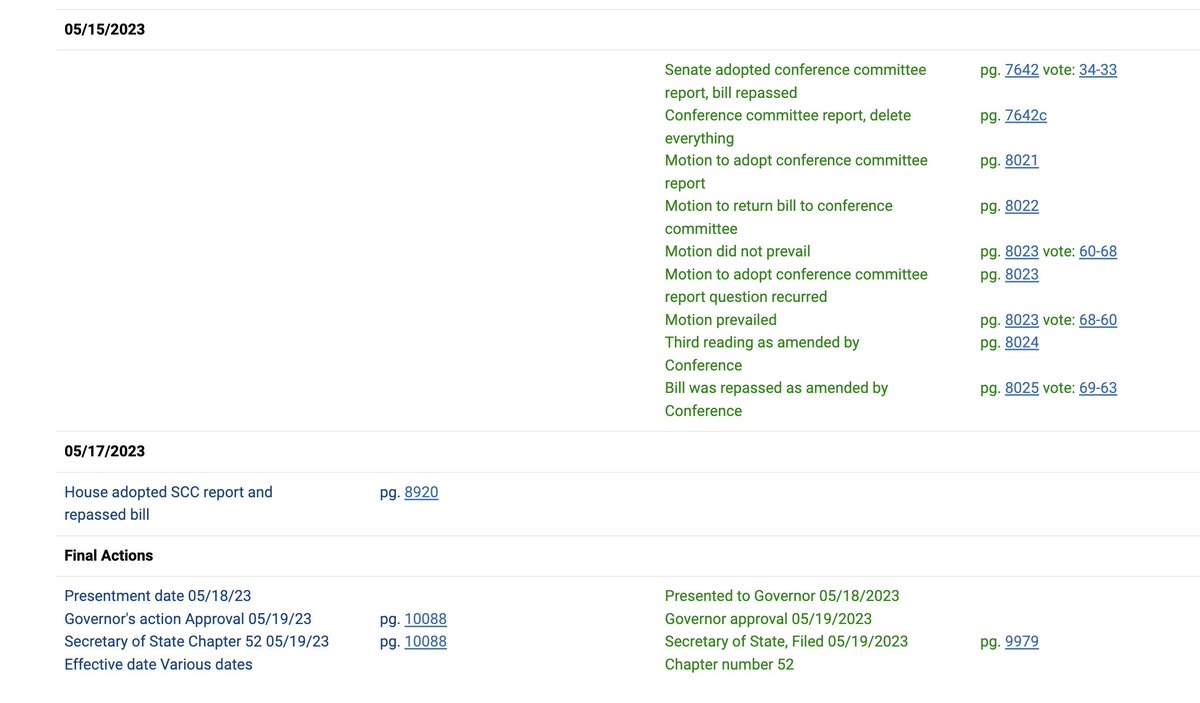
Task: View the 34-33 Senate vote link
Action: point(1098,70)
